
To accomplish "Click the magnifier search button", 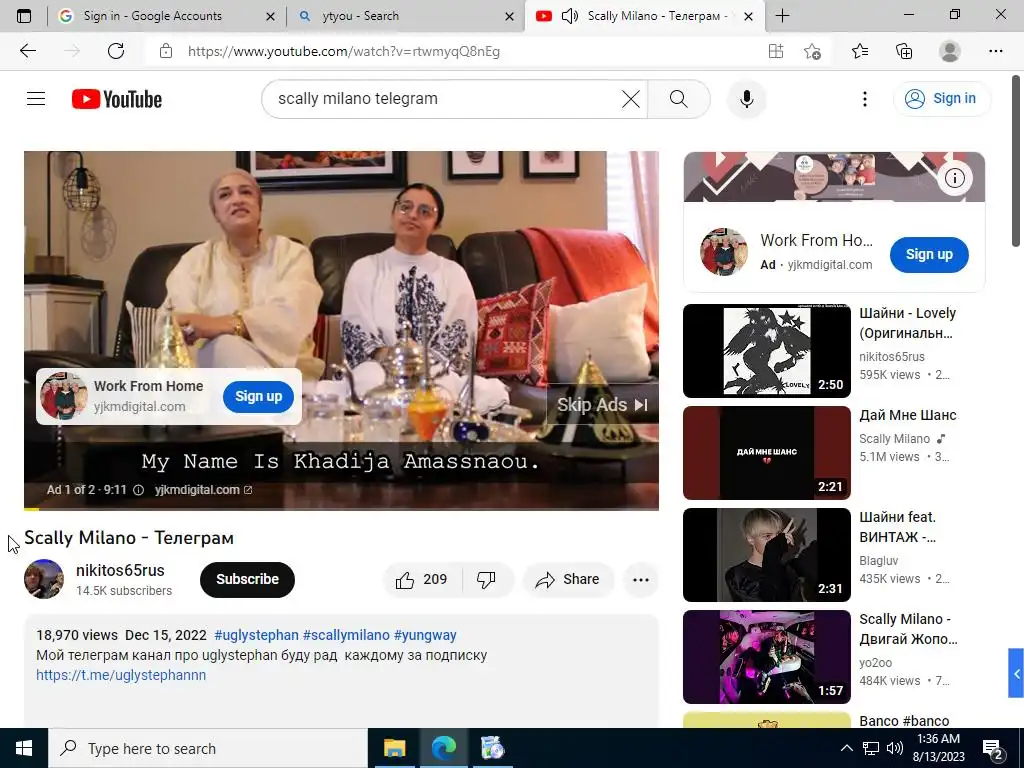I will coord(679,99).
